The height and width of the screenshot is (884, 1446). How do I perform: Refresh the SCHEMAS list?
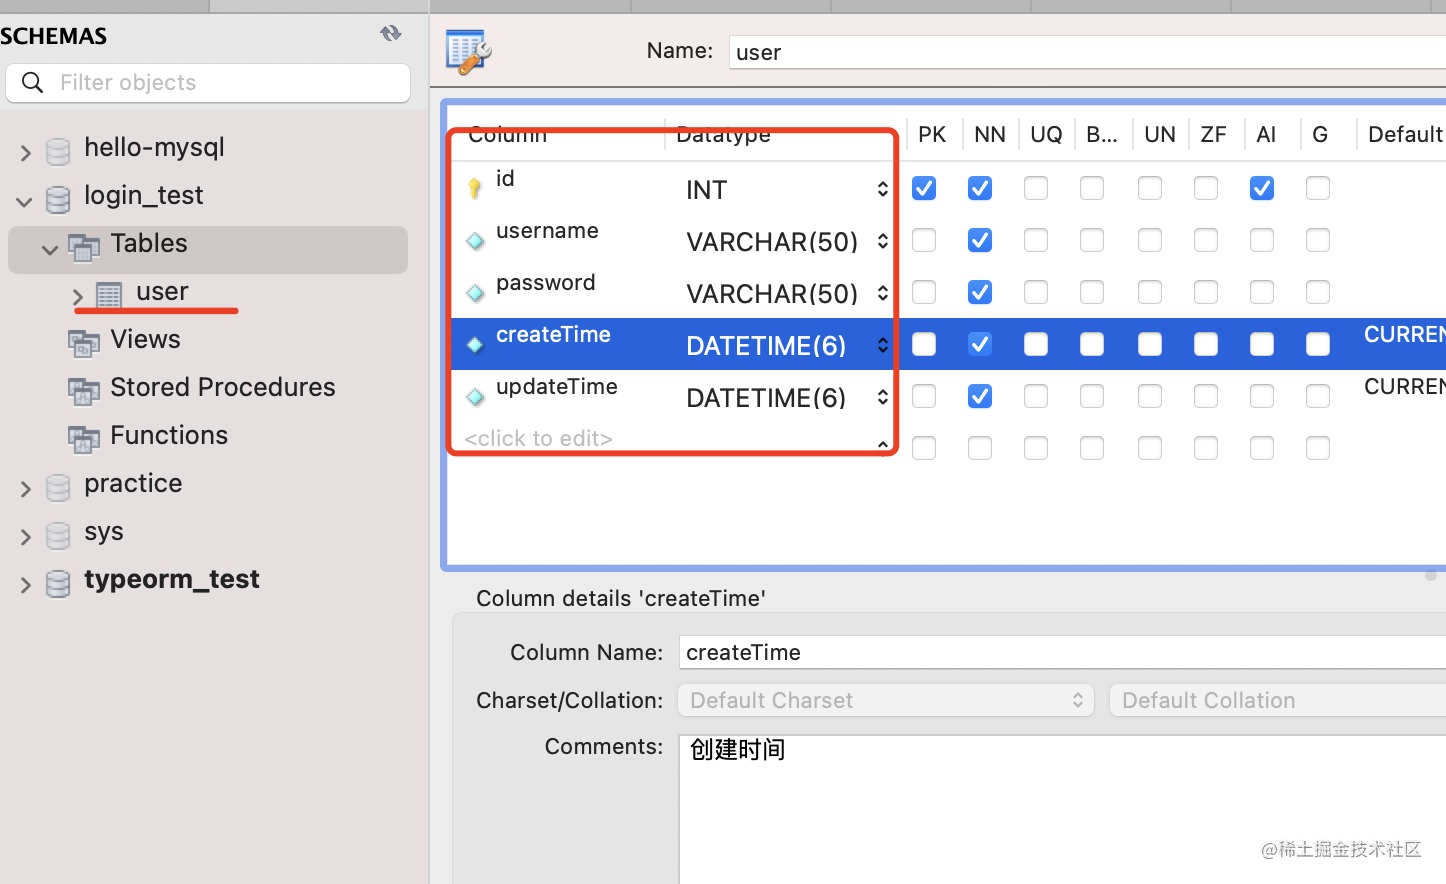coord(391,34)
